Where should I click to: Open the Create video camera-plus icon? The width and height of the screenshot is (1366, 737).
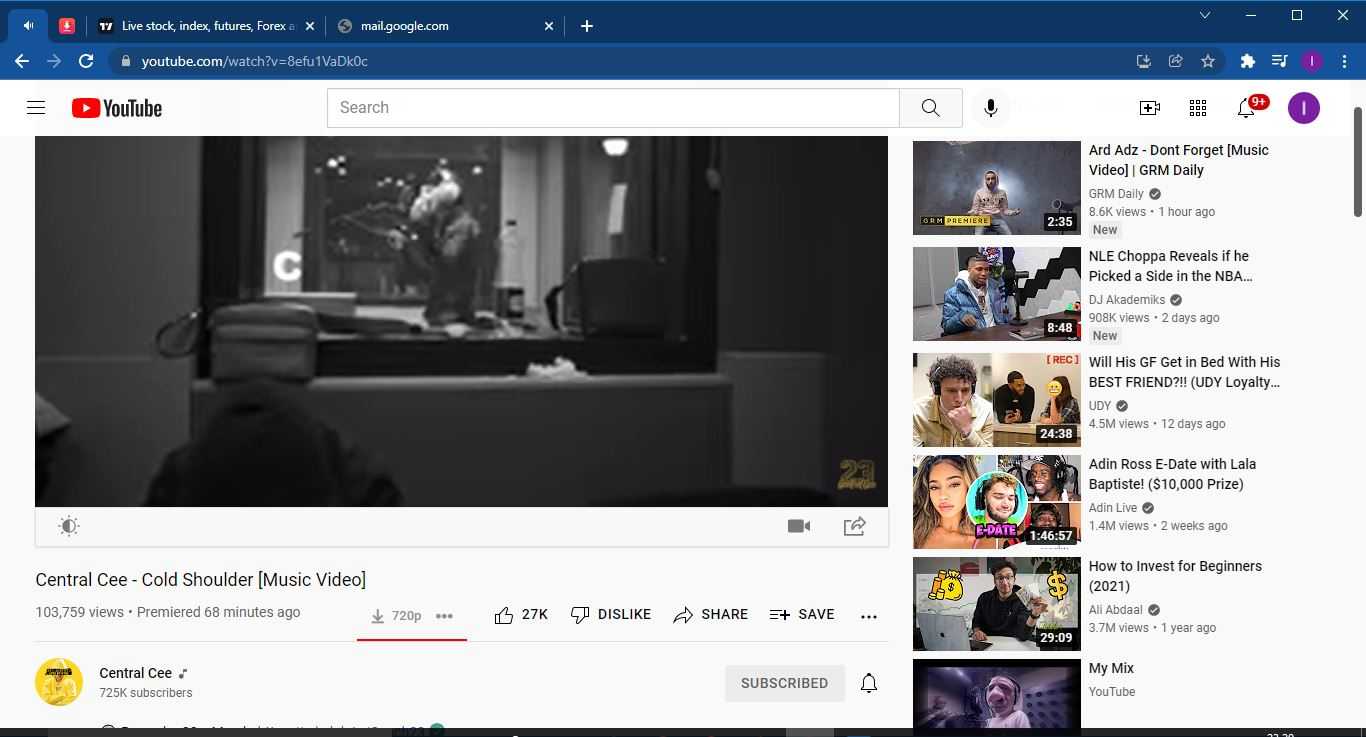[x=1150, y=108]
